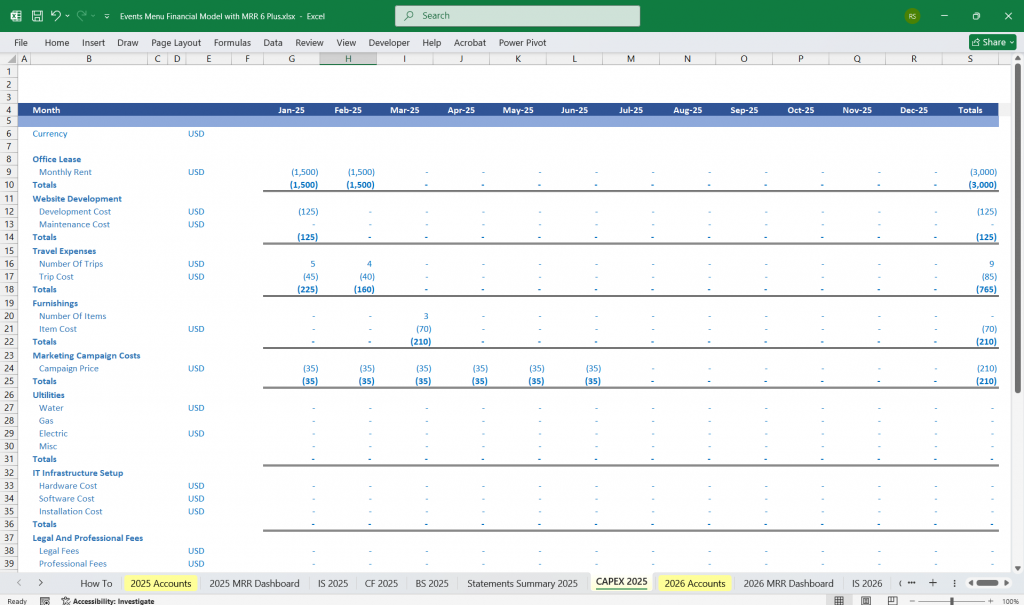Click the Zoom Out icon
The width and height of the screenshot is (1024, 605).
pos(912,598)
